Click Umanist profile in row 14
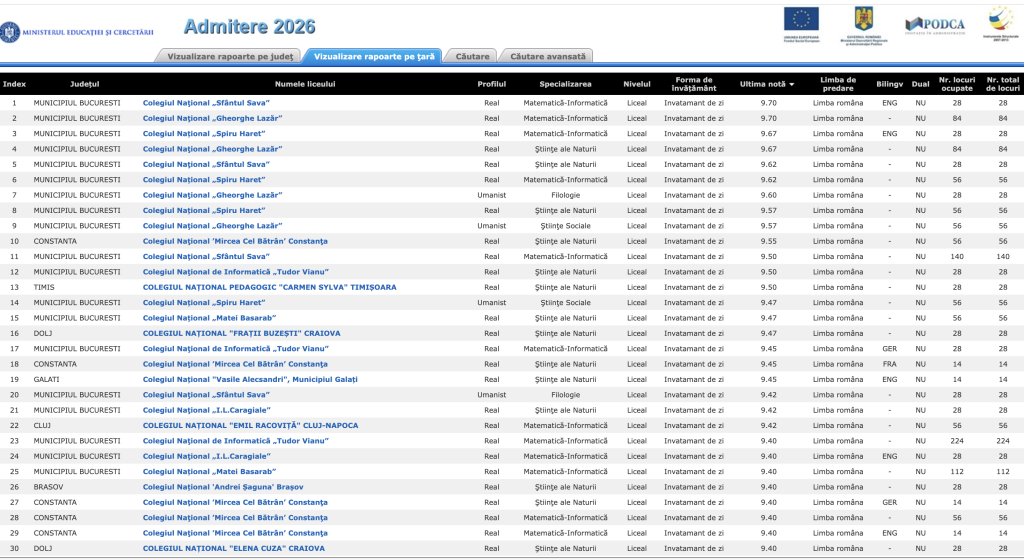This screenshot has width=1024, height=560. (x=492, y=303)
